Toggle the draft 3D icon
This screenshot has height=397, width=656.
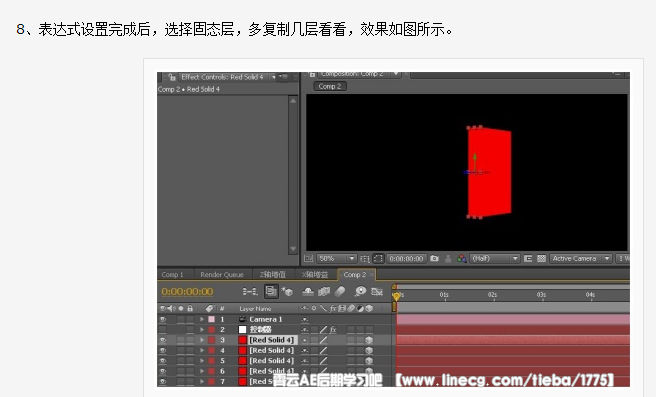tap(287, 291)
